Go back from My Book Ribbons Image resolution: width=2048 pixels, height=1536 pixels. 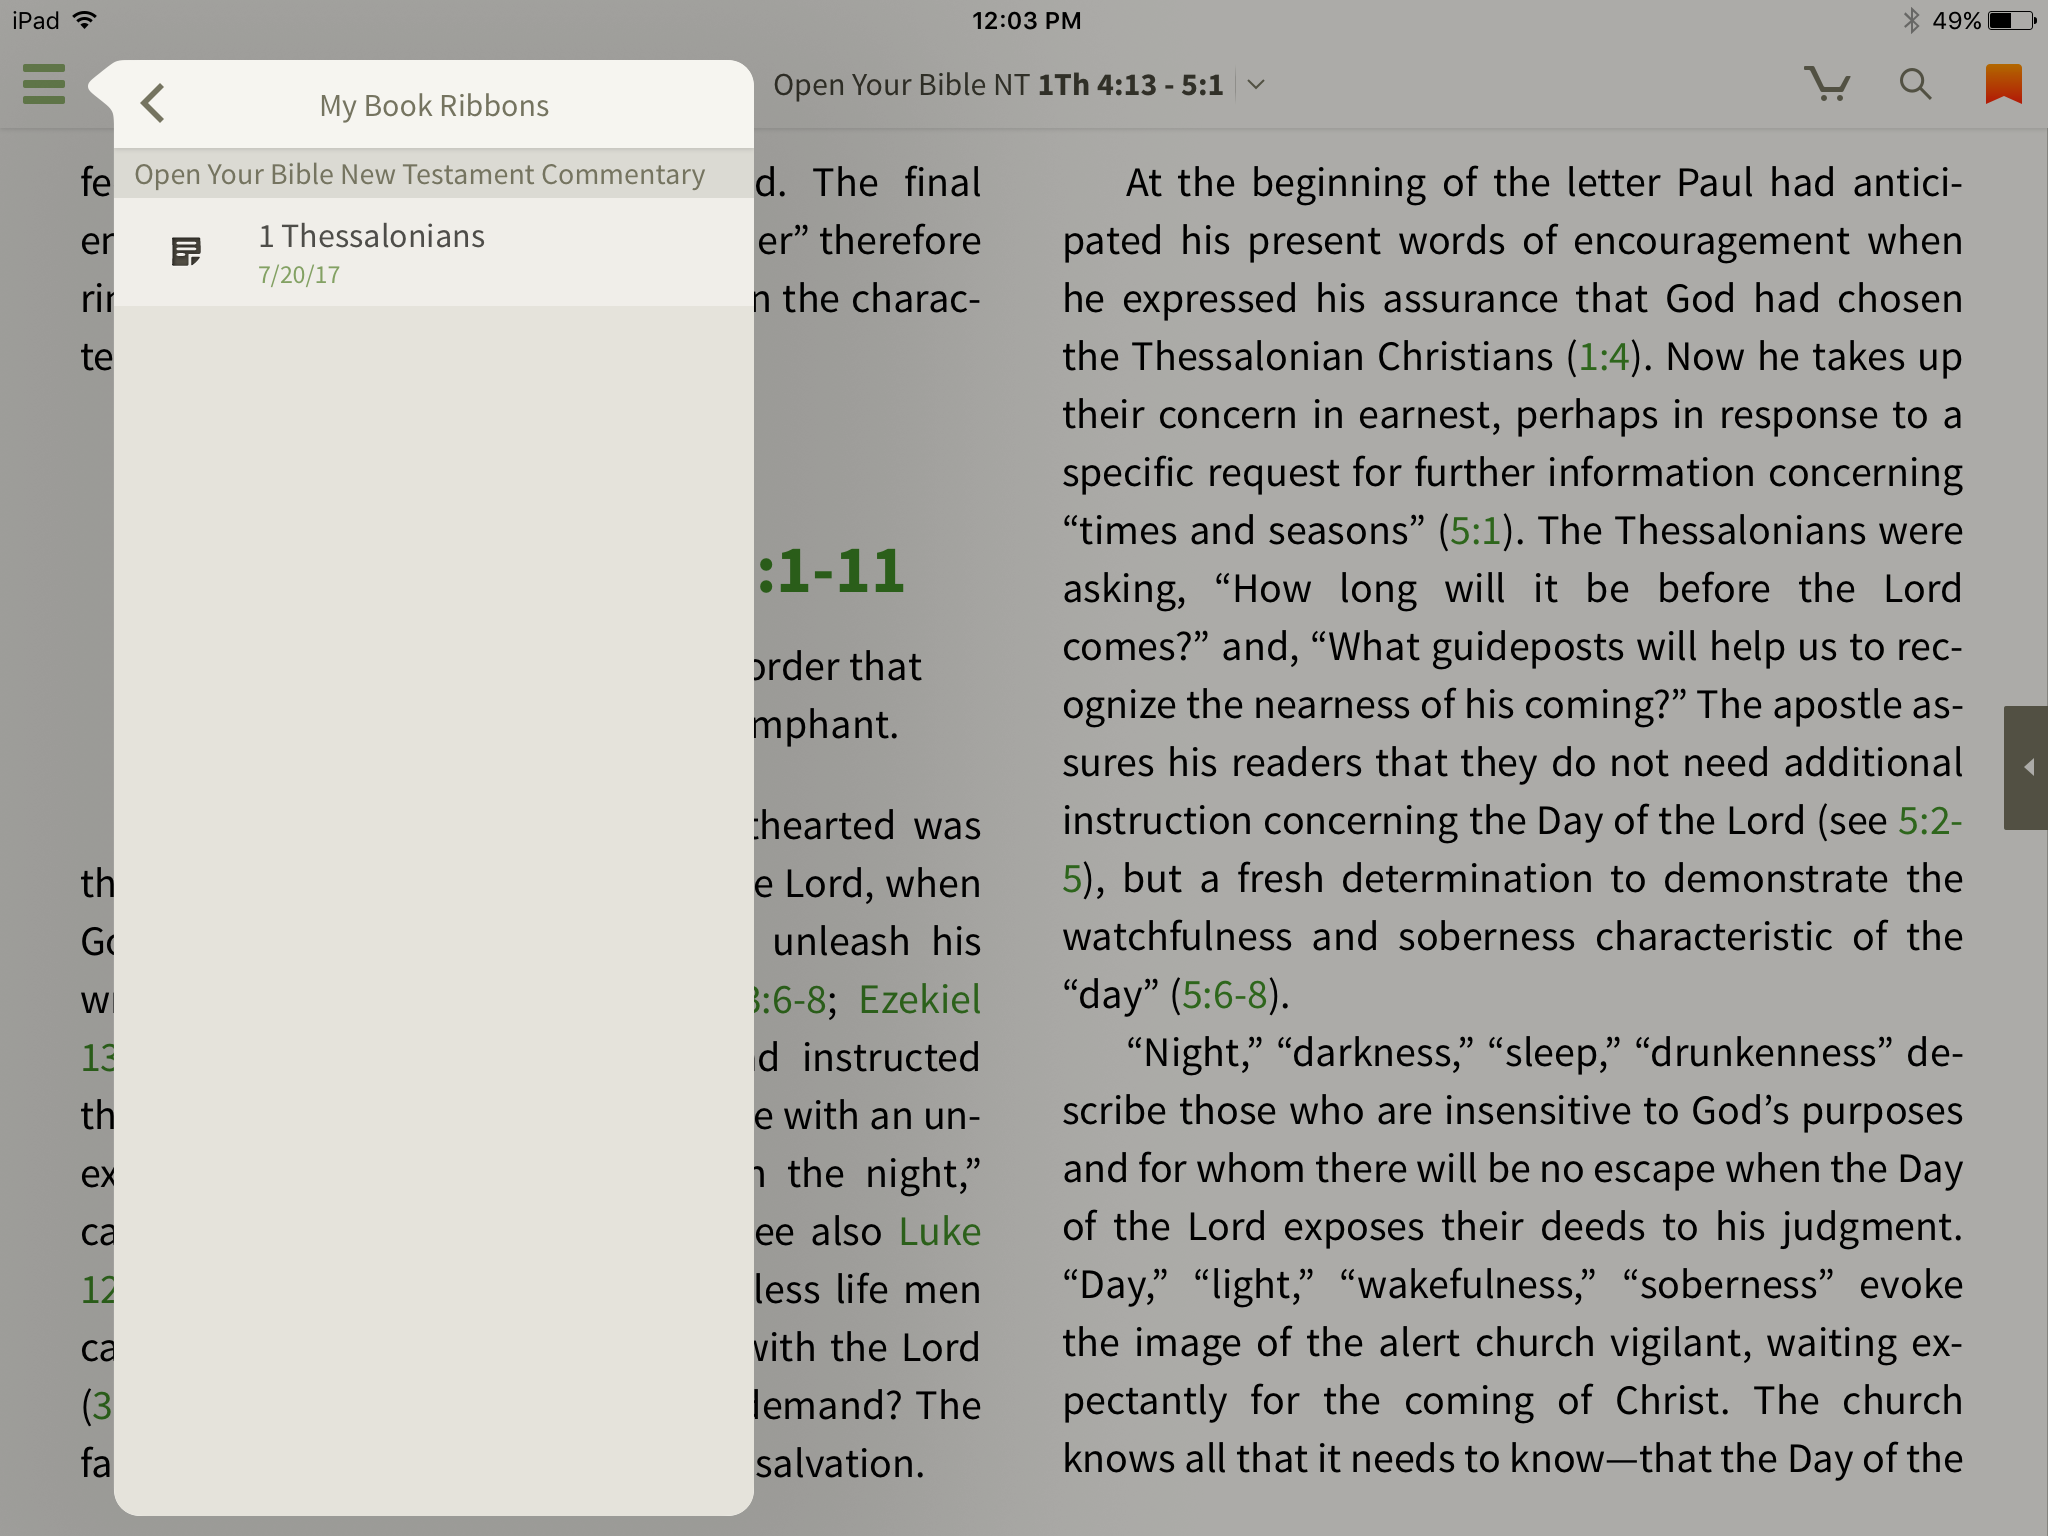coord(153,103)
